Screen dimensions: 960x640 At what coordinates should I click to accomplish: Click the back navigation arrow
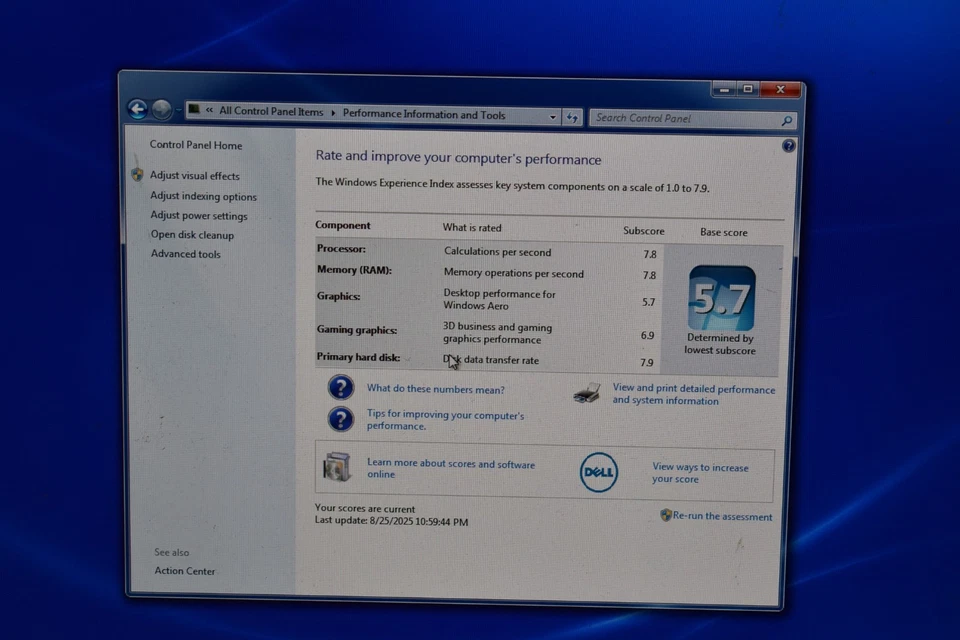click(137, 108)
